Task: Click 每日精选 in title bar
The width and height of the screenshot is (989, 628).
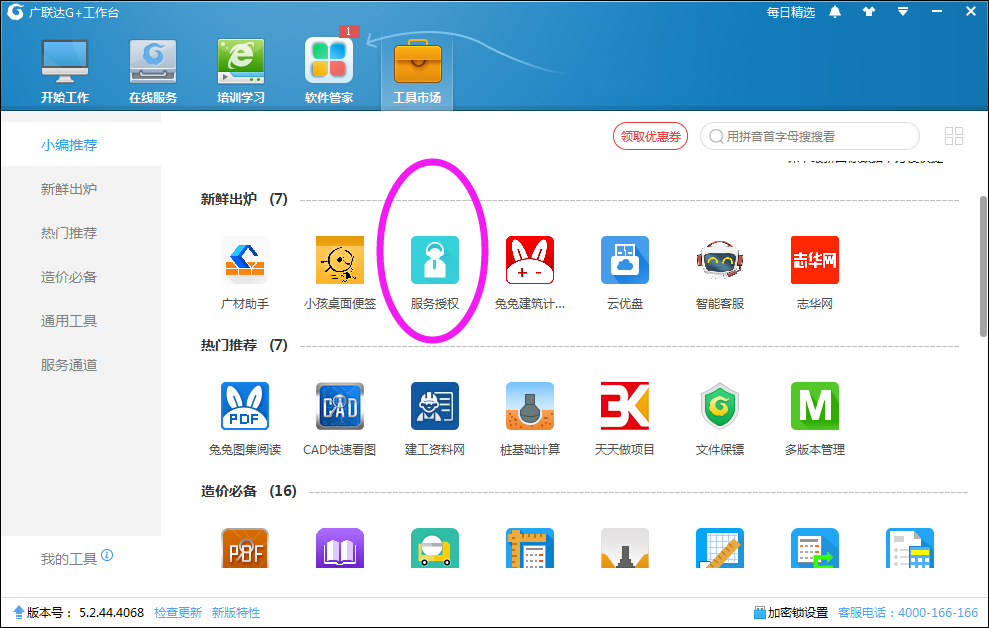Action: [x=790, y=13]
